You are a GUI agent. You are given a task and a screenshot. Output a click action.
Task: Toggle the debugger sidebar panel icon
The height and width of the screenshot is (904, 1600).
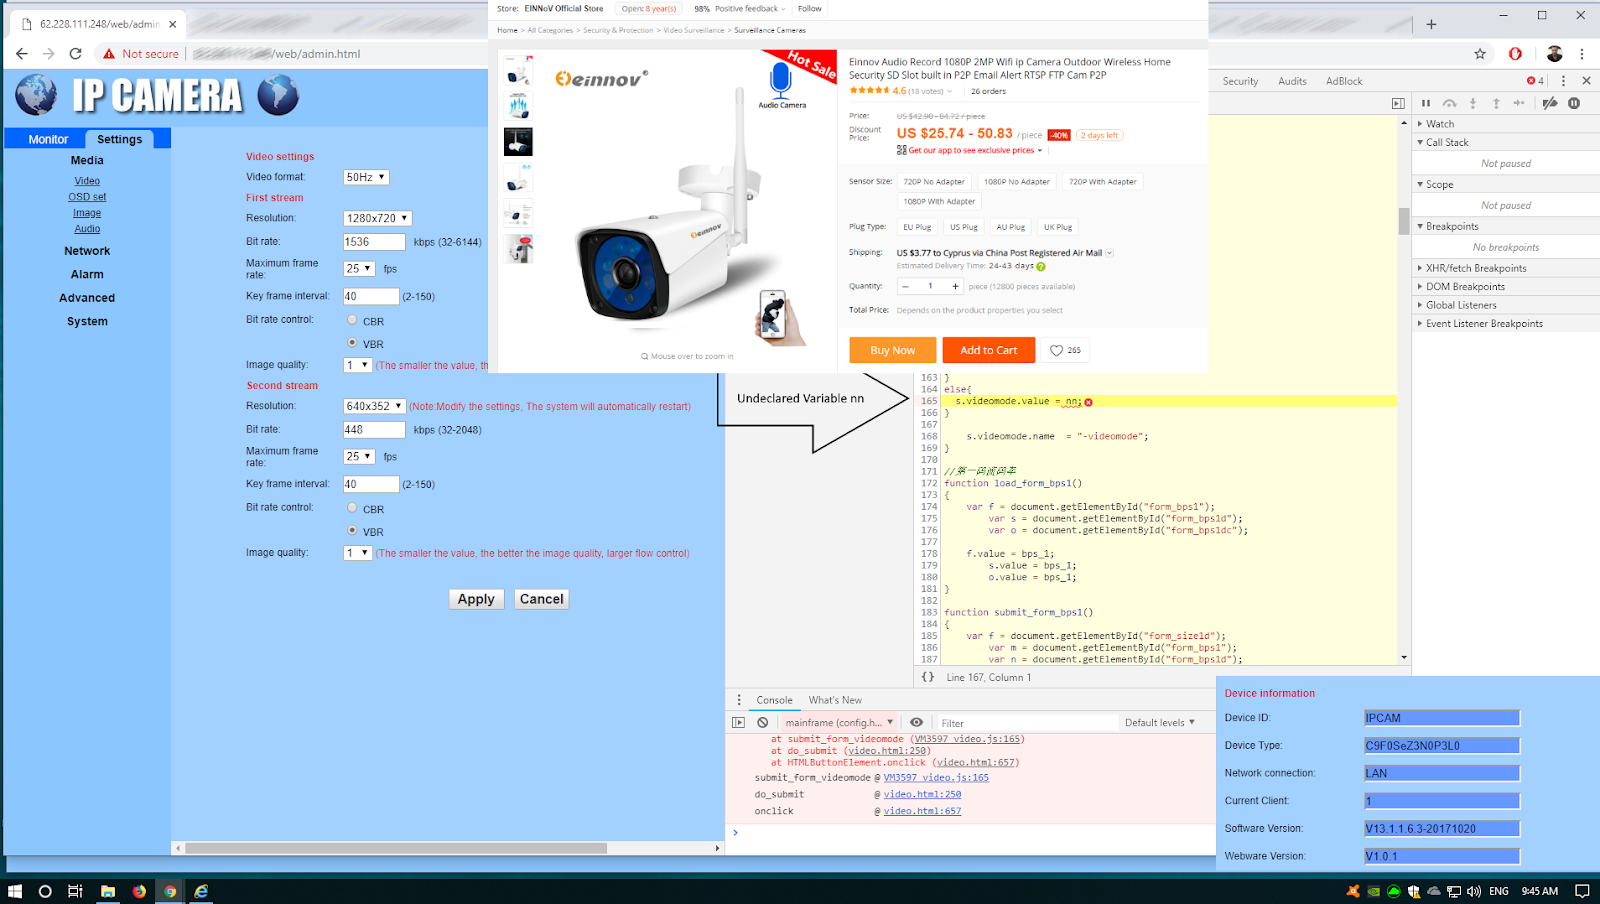click(1398, 103)
